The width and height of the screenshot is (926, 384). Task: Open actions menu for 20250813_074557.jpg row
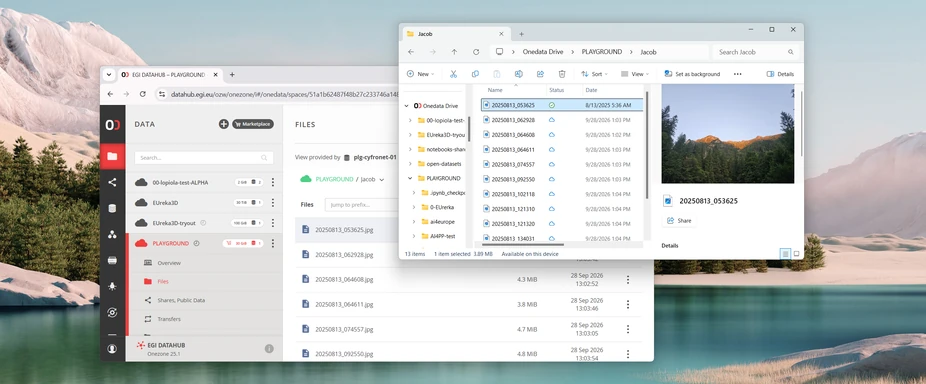click(628, 329)
